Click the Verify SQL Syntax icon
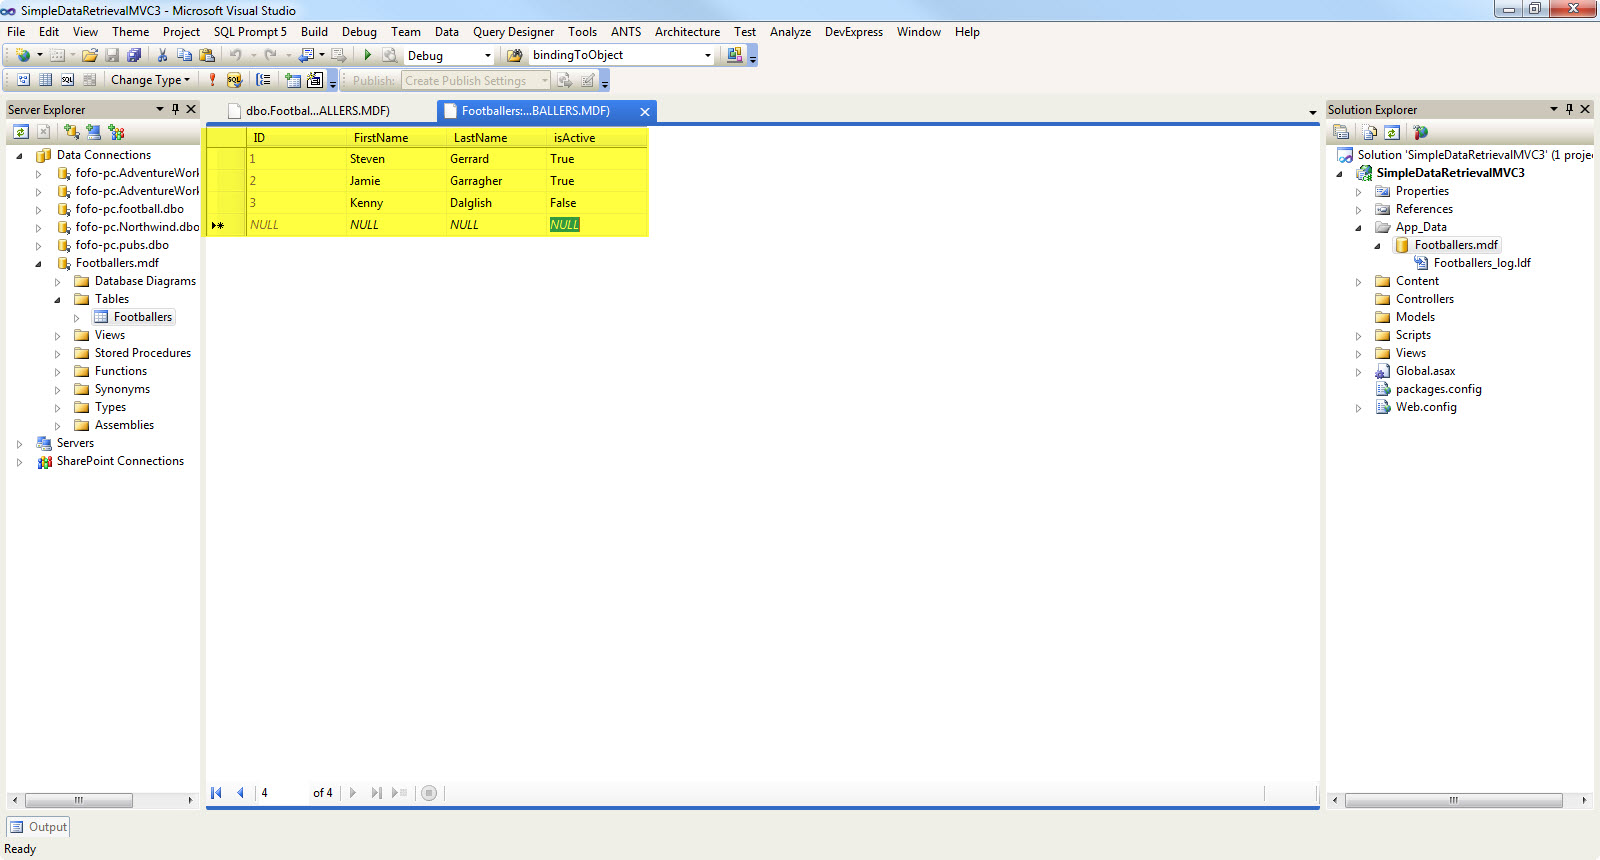Viewport: 1600px width, 860px height. coord(234,80)
